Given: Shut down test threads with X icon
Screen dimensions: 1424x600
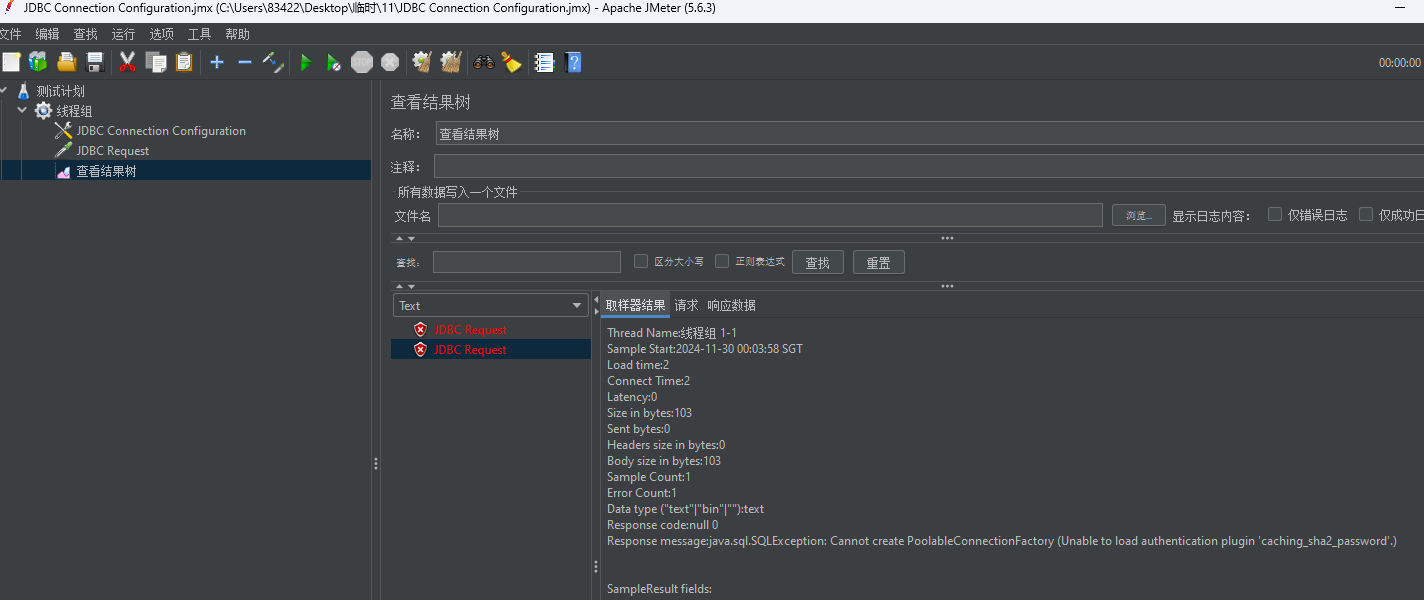Looking at the screenshot, I should tap(390, 62).
